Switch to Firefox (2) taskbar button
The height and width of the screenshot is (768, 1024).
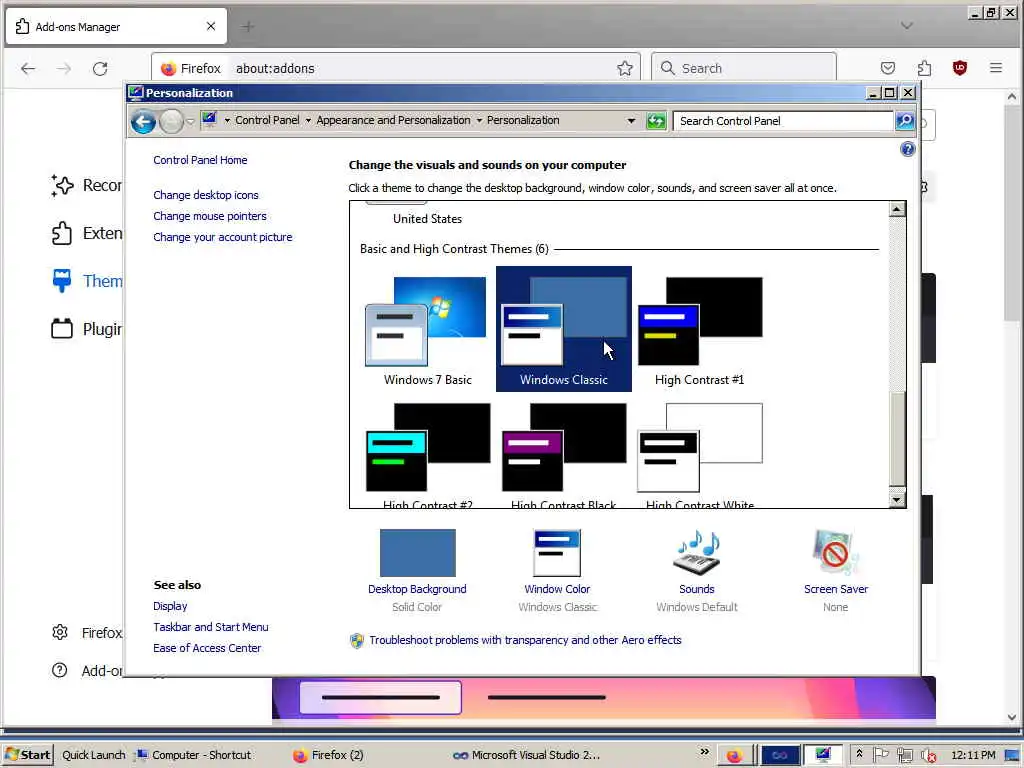[328, 755]
